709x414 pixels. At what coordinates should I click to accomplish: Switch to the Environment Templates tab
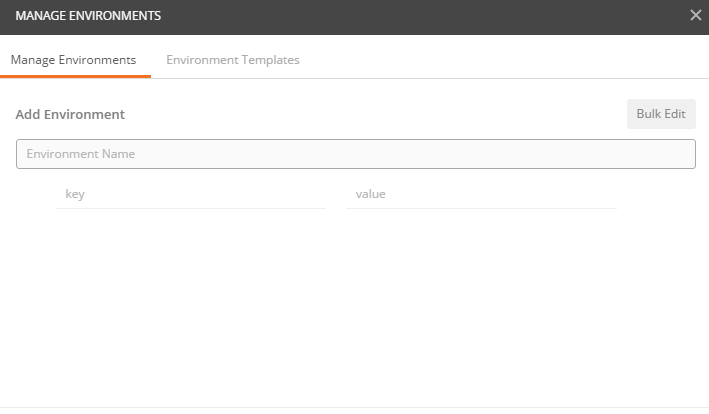pos(233,60)
